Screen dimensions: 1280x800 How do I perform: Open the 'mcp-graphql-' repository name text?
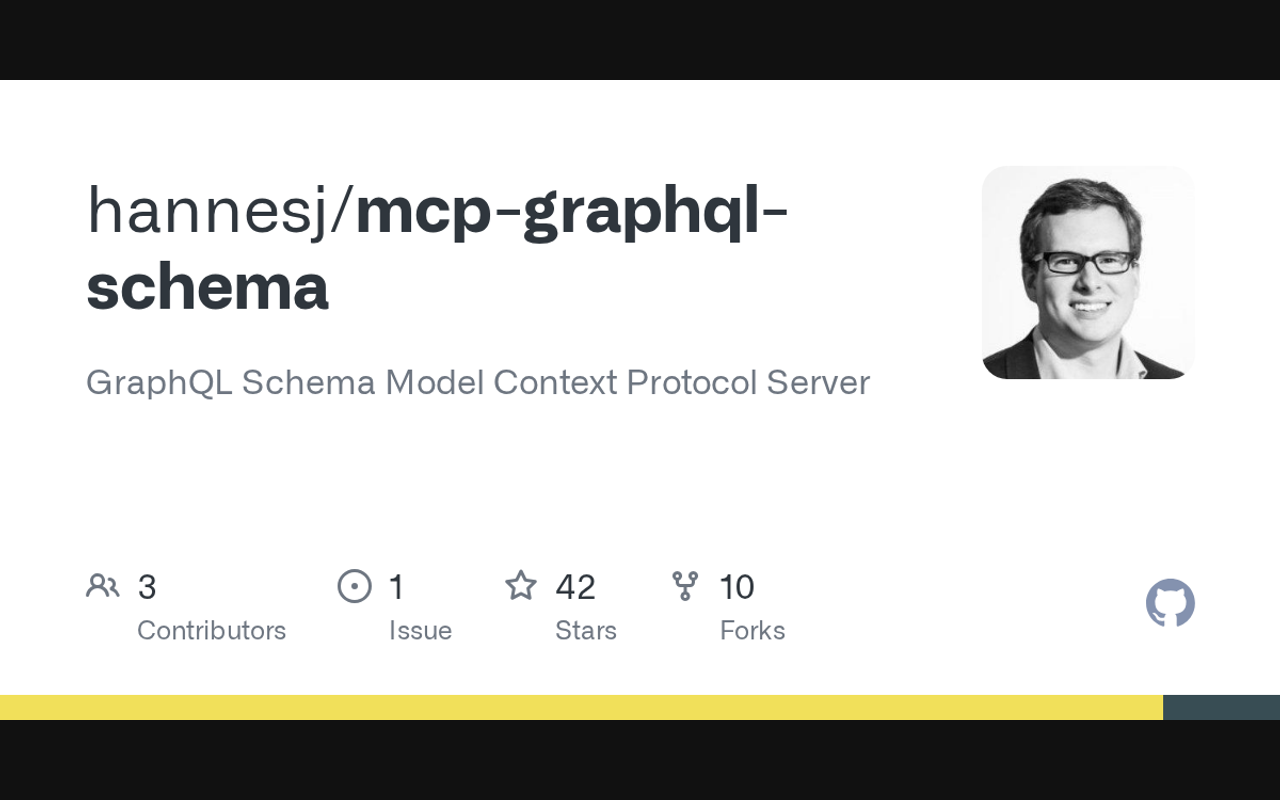pos(572,212)
